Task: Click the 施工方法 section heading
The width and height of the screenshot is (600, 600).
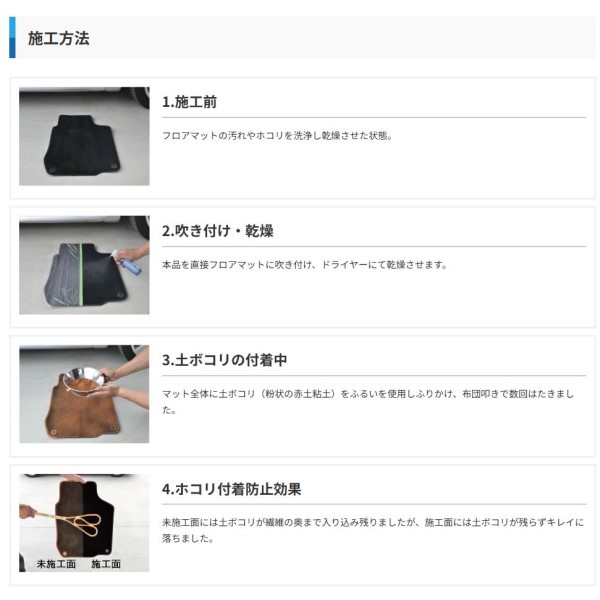Action: (59, 38)
